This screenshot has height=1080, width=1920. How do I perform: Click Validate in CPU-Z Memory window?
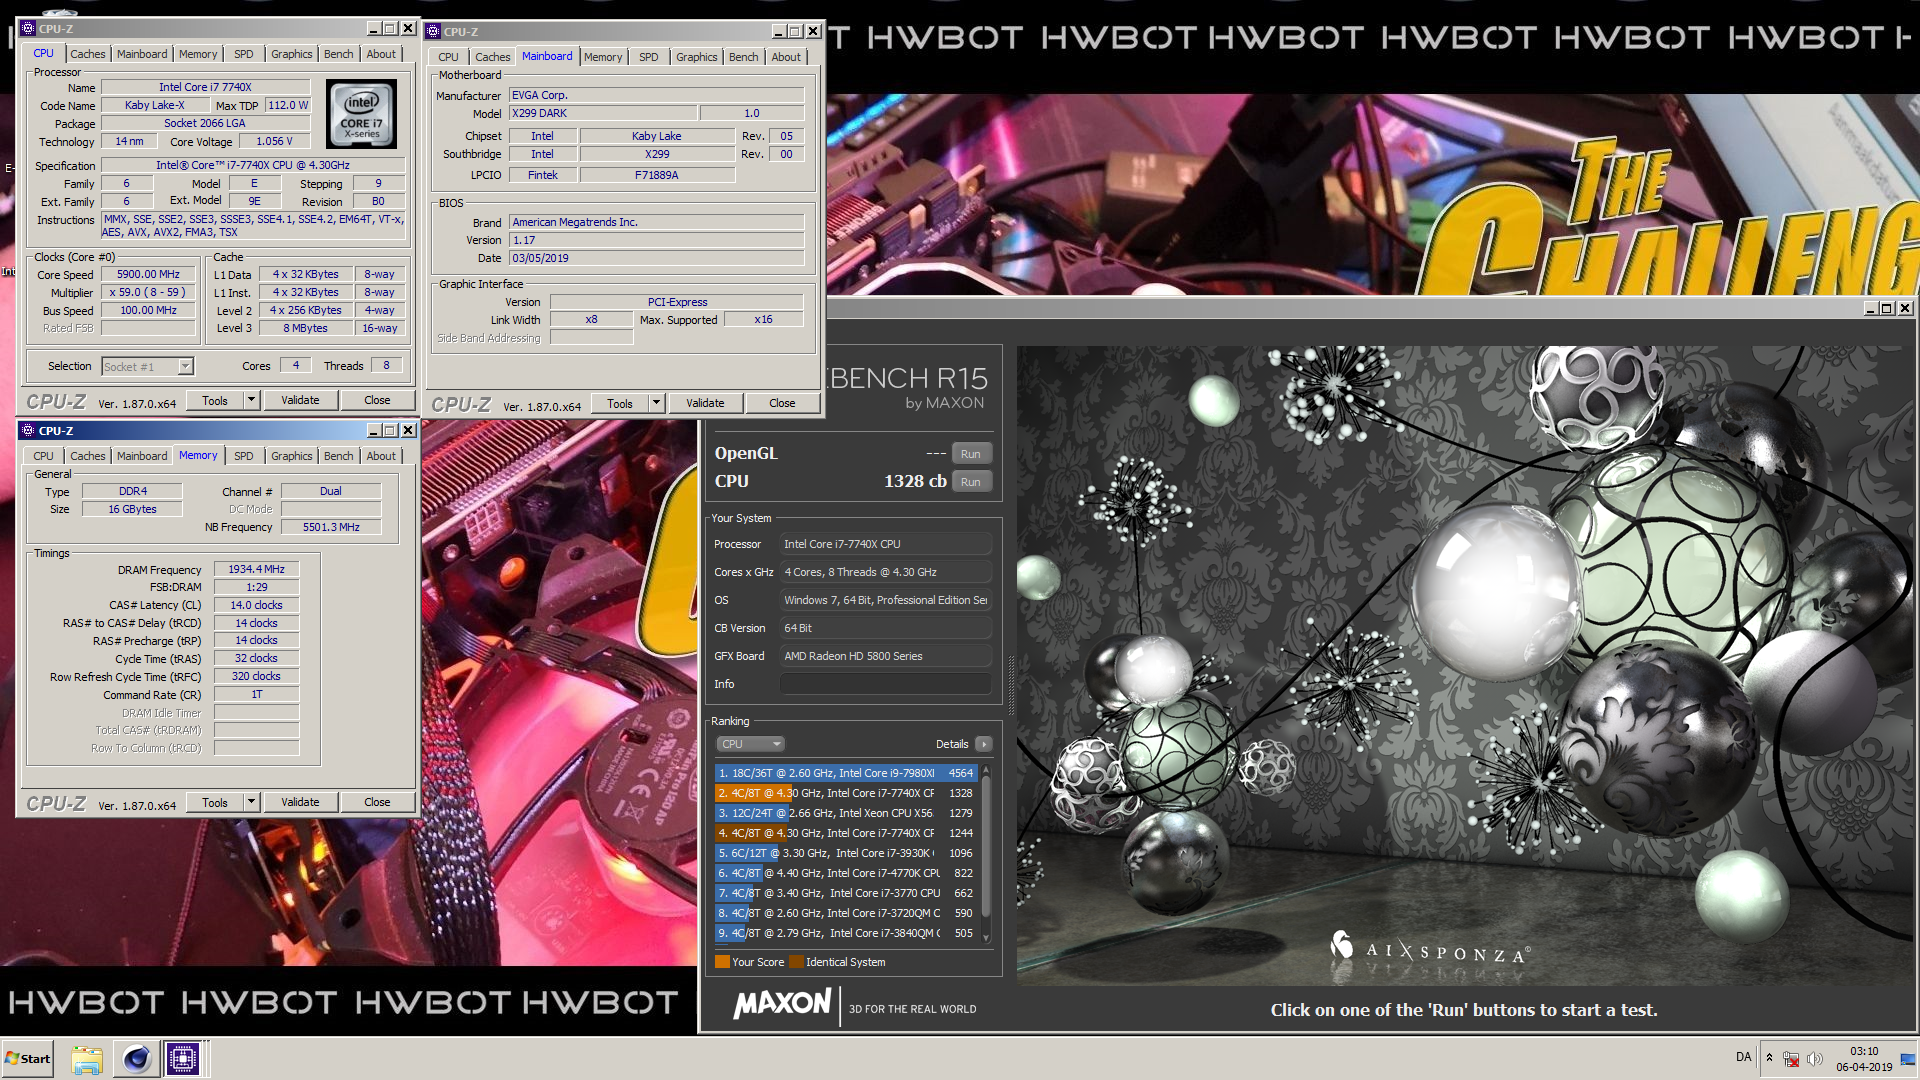(300, 802)
